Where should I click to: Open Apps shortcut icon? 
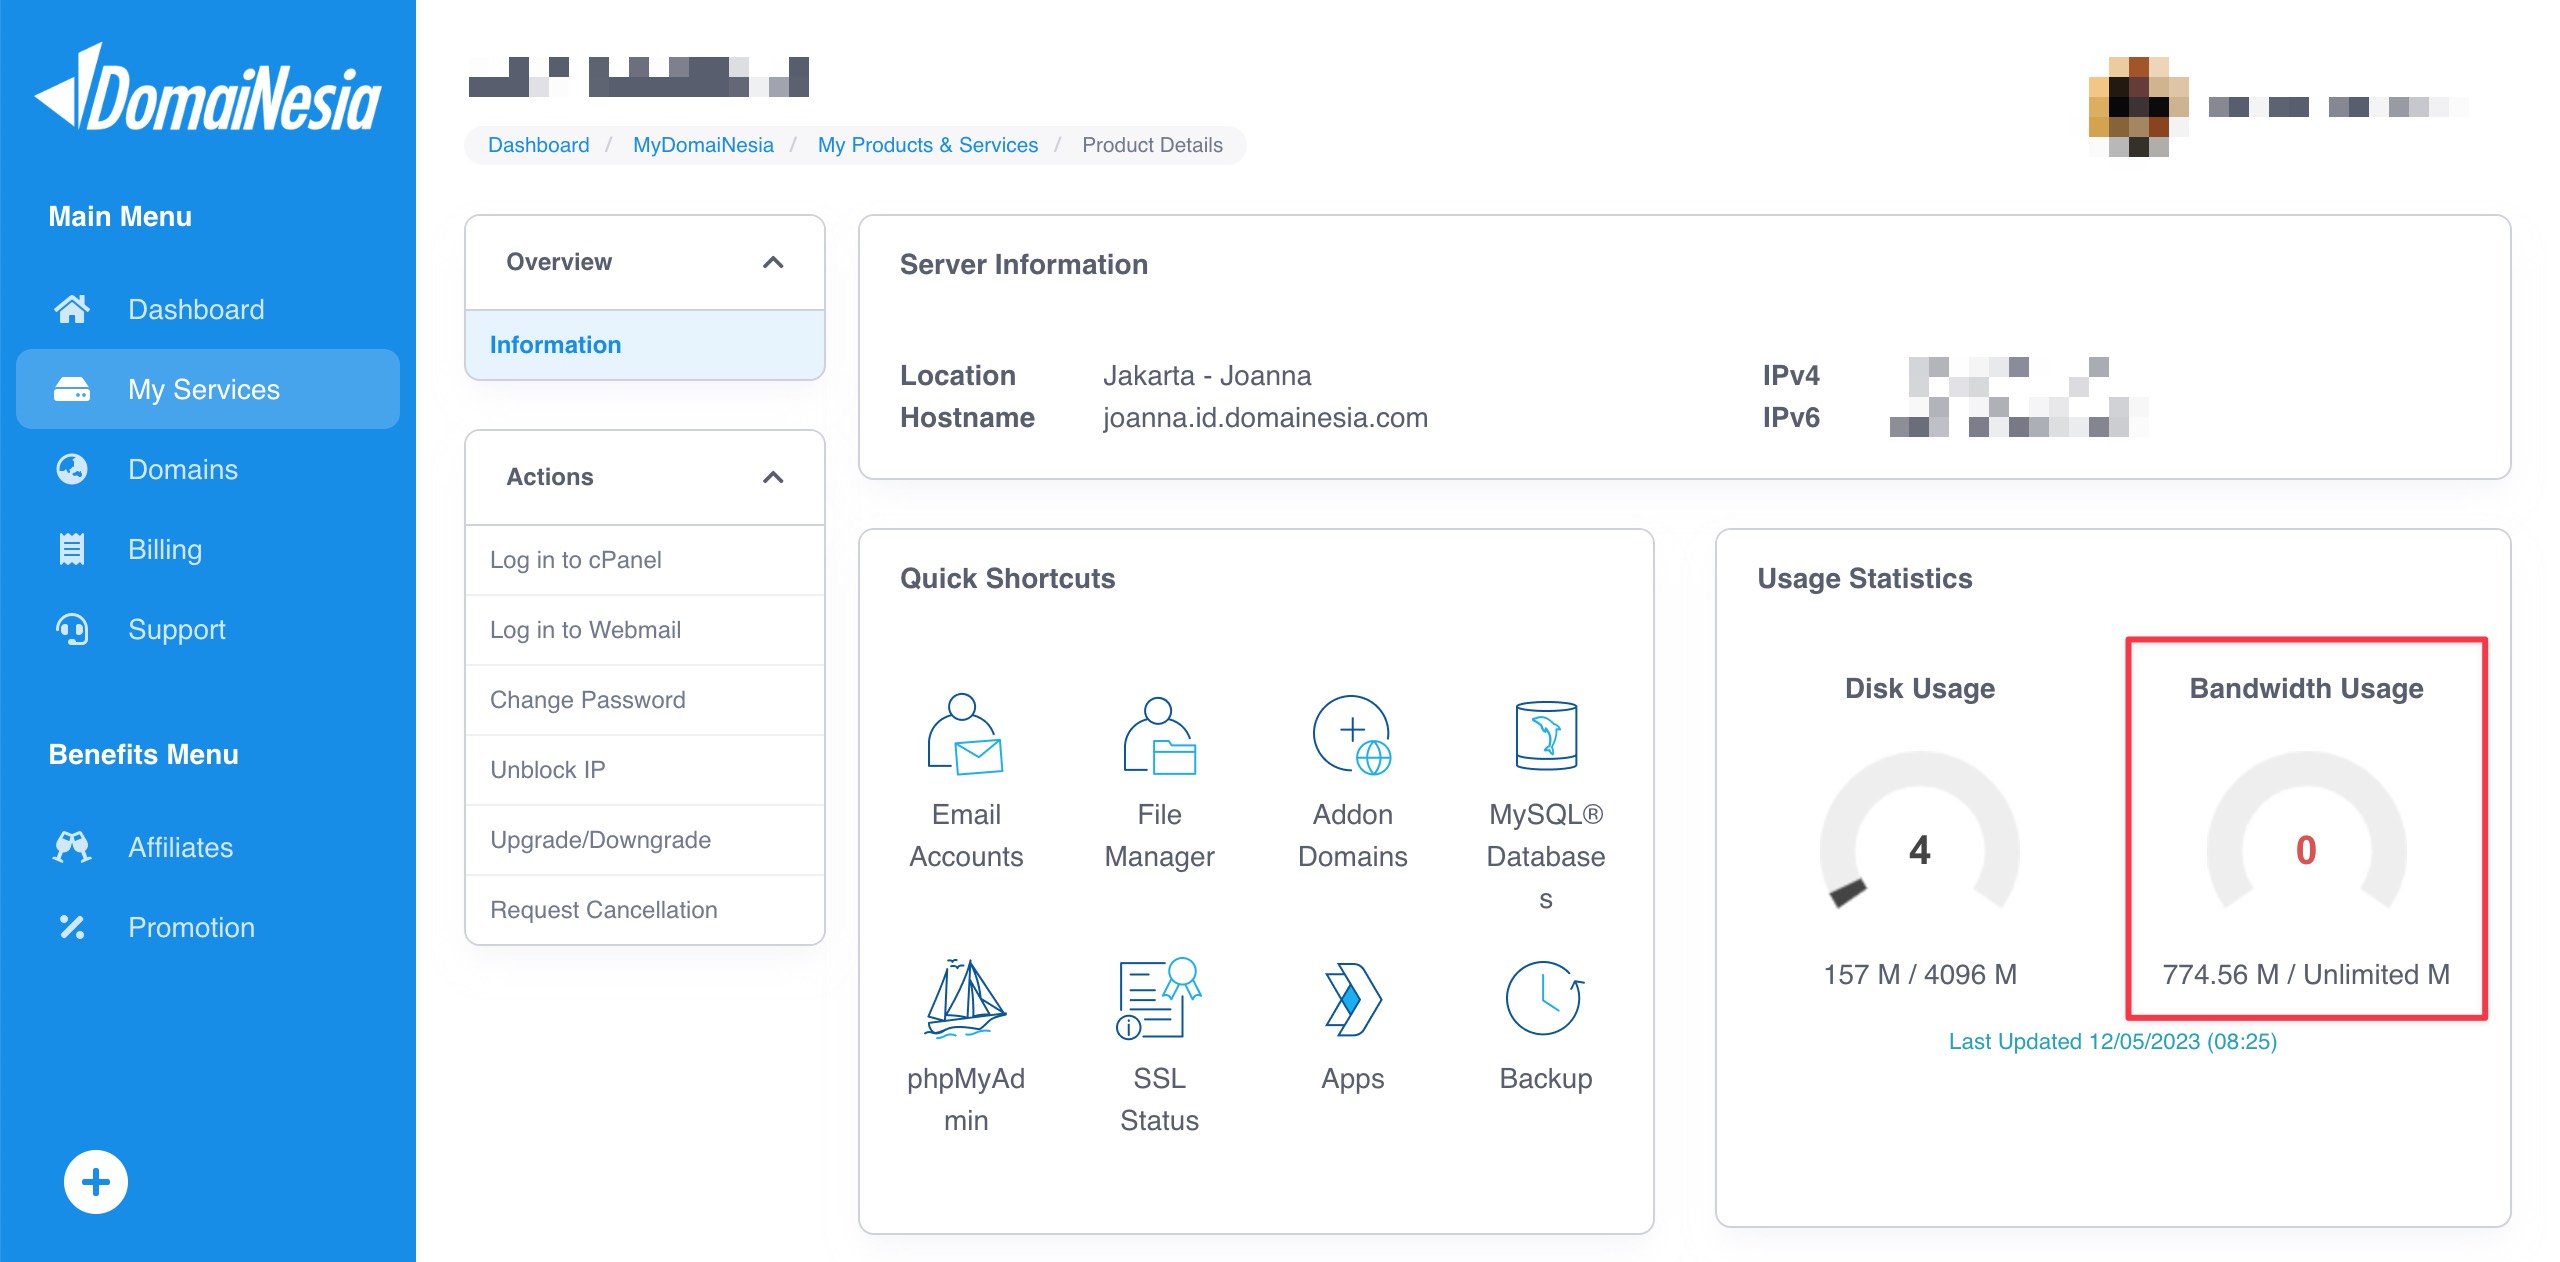click(x=1352, y=998)
